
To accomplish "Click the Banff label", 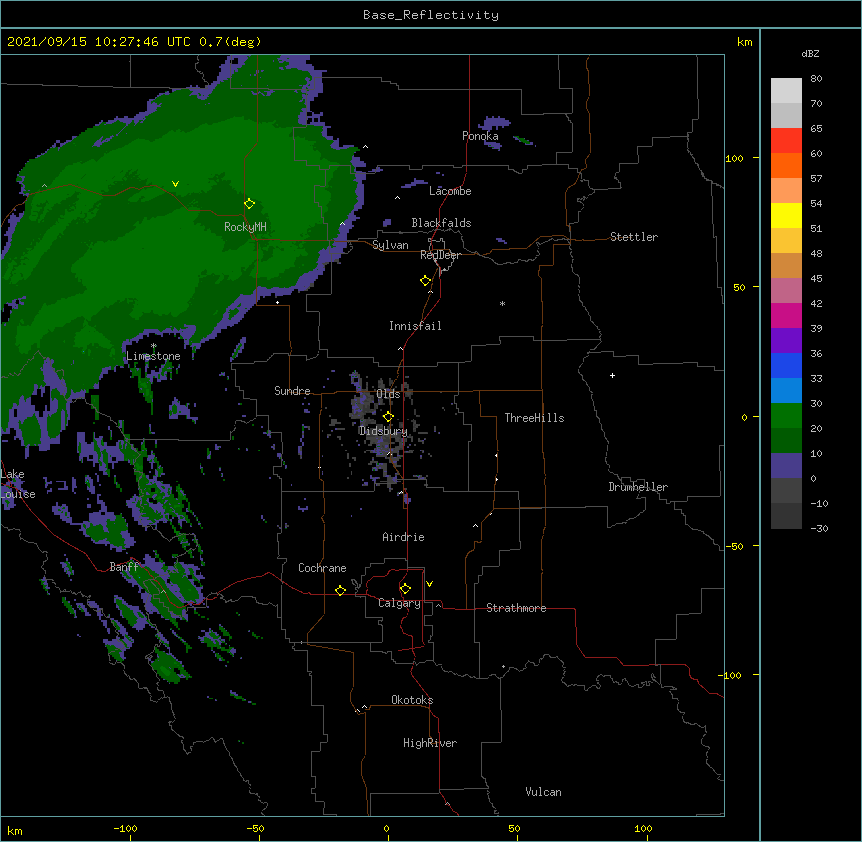I will coord(124,567).
